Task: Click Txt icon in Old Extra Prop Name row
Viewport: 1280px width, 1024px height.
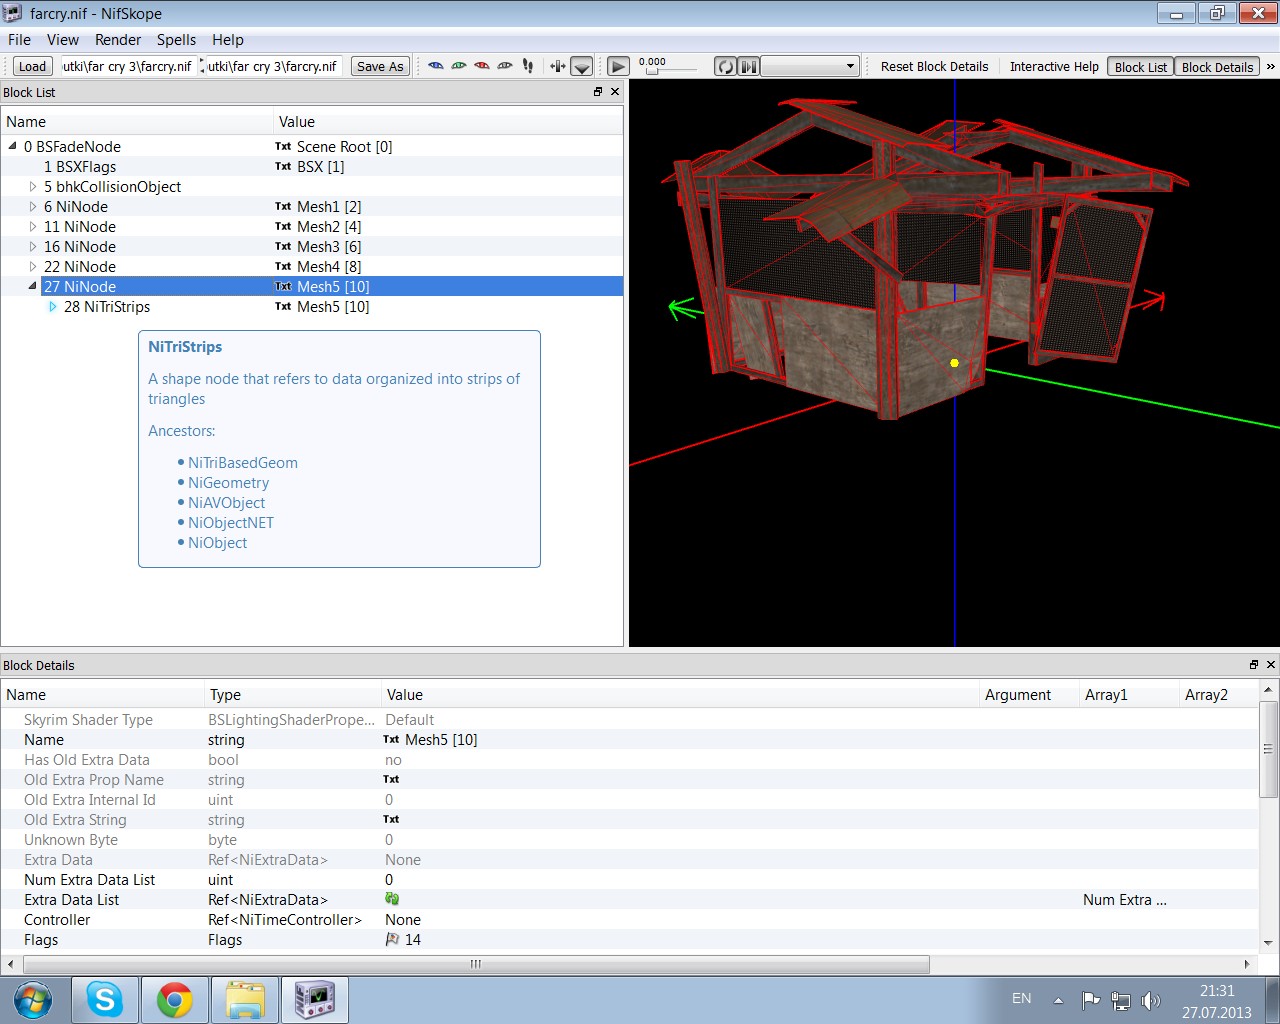Action: [x=391, y=779]
